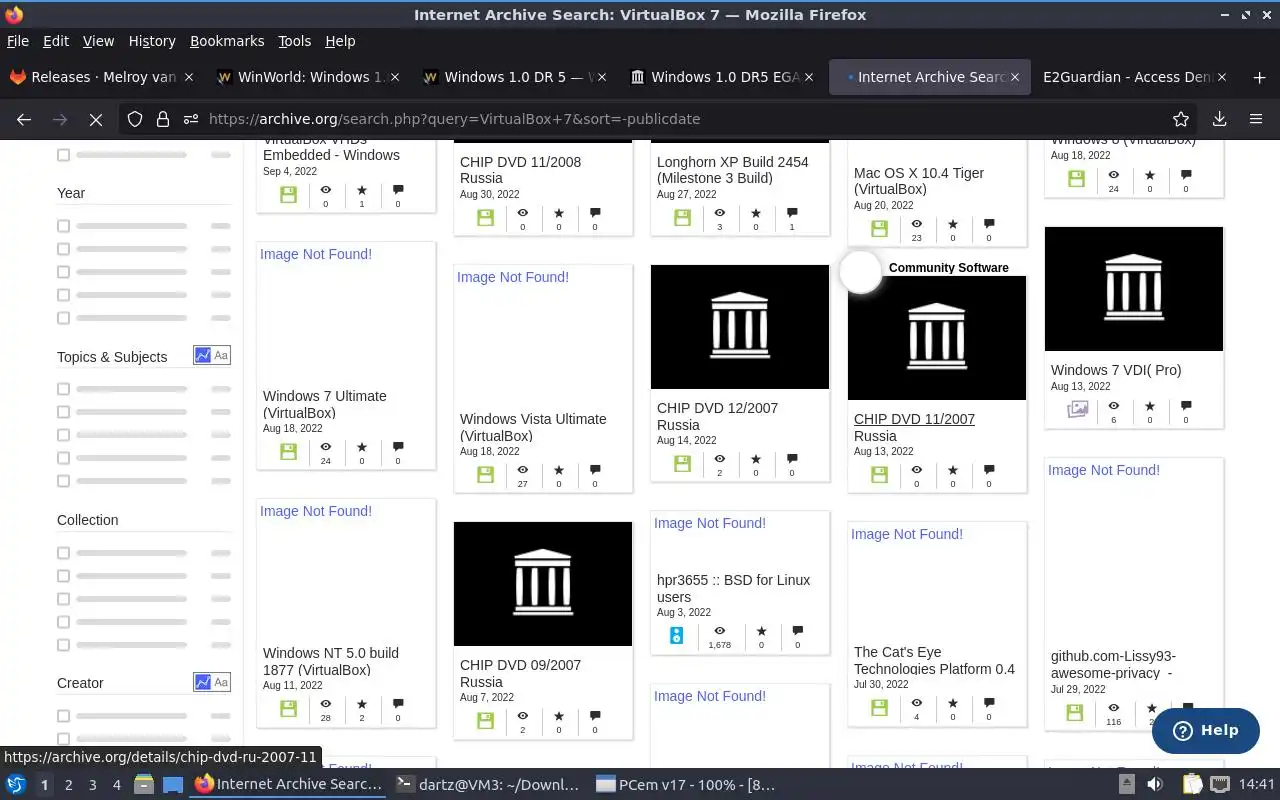The height and width of the screenshot is (800, 1280).
Task: Click audio icon on hpr3655 BSD card
Action: (x=677, y=635)
